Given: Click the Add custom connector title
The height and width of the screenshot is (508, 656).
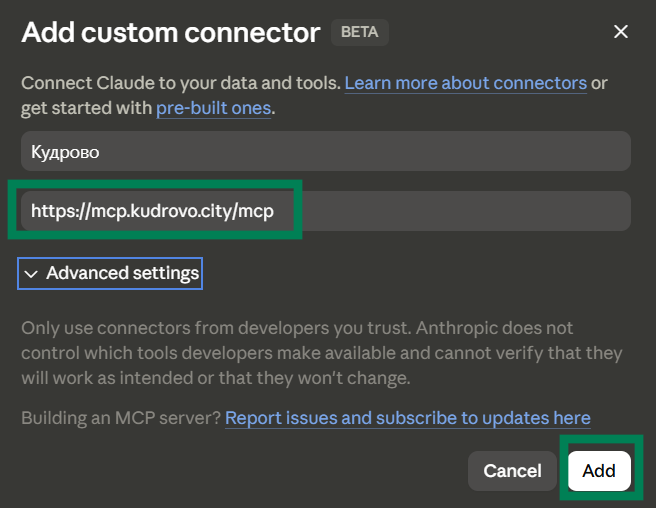Looking at the screenshot, I should (x=171, y=32).
